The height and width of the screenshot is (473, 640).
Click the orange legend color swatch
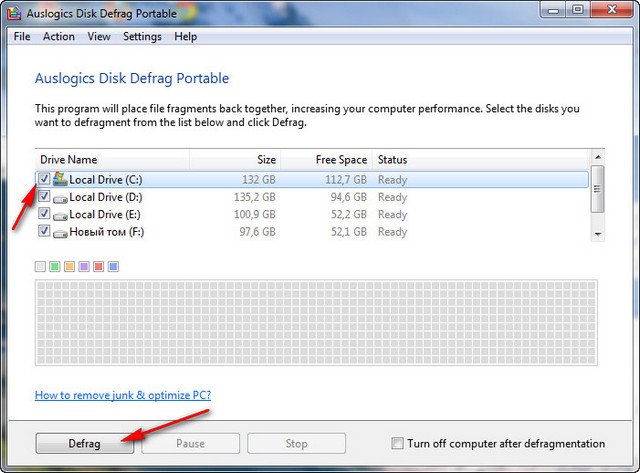(x=69, y=267)
